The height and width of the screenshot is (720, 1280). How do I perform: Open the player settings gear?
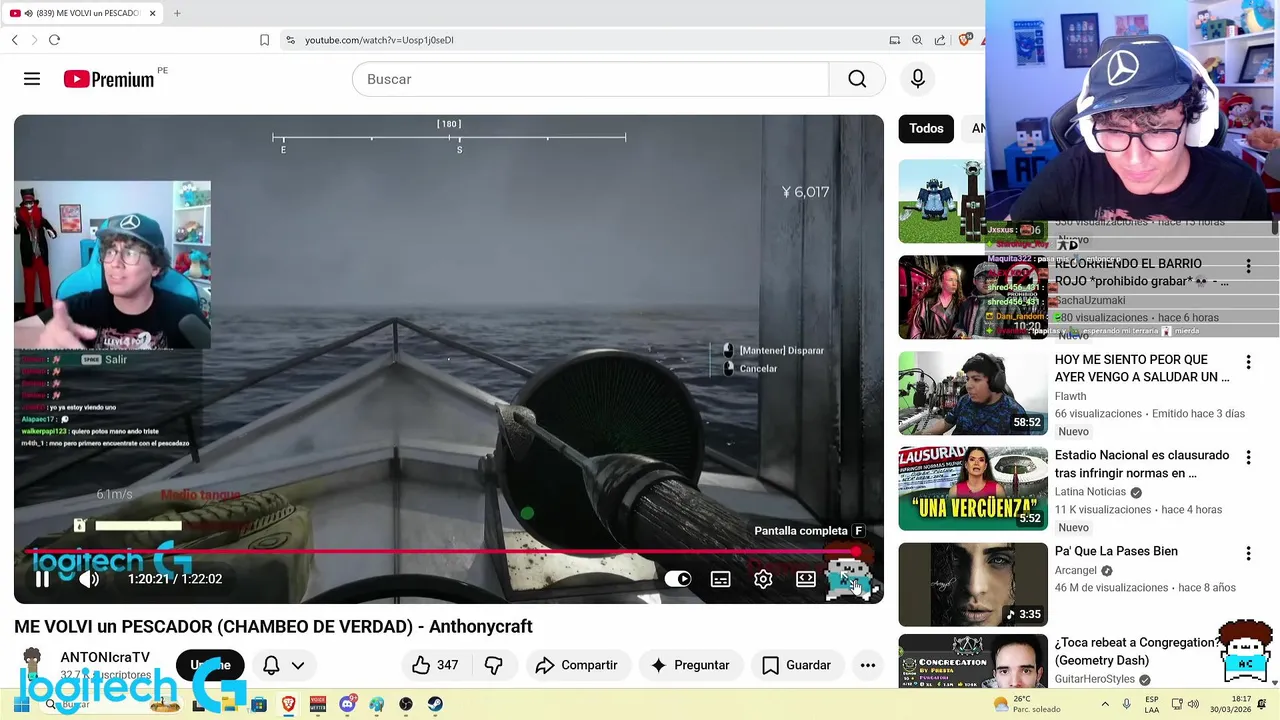(763, 579)
